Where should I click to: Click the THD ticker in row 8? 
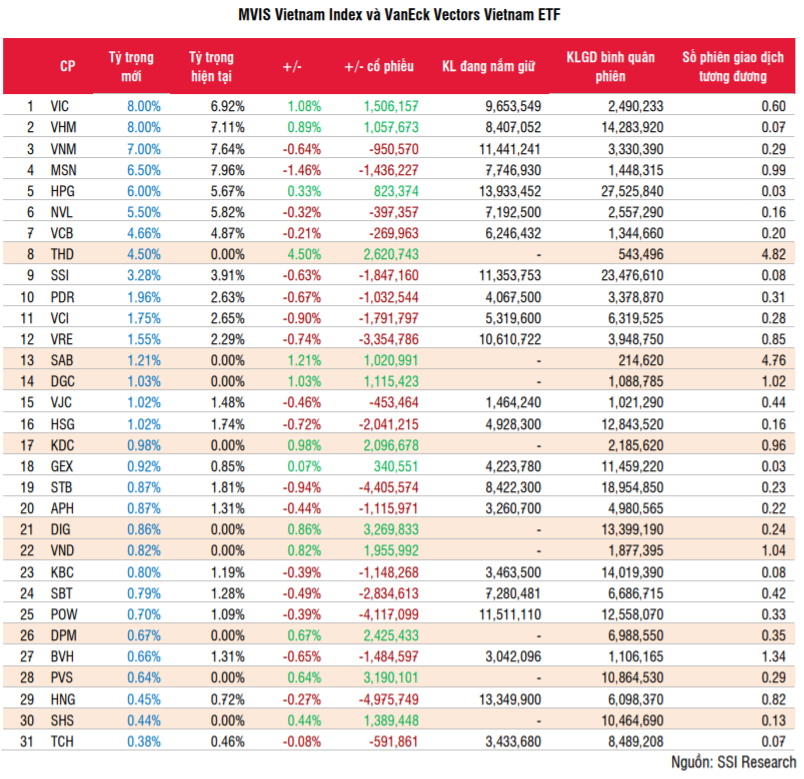[x=62, y=254]
